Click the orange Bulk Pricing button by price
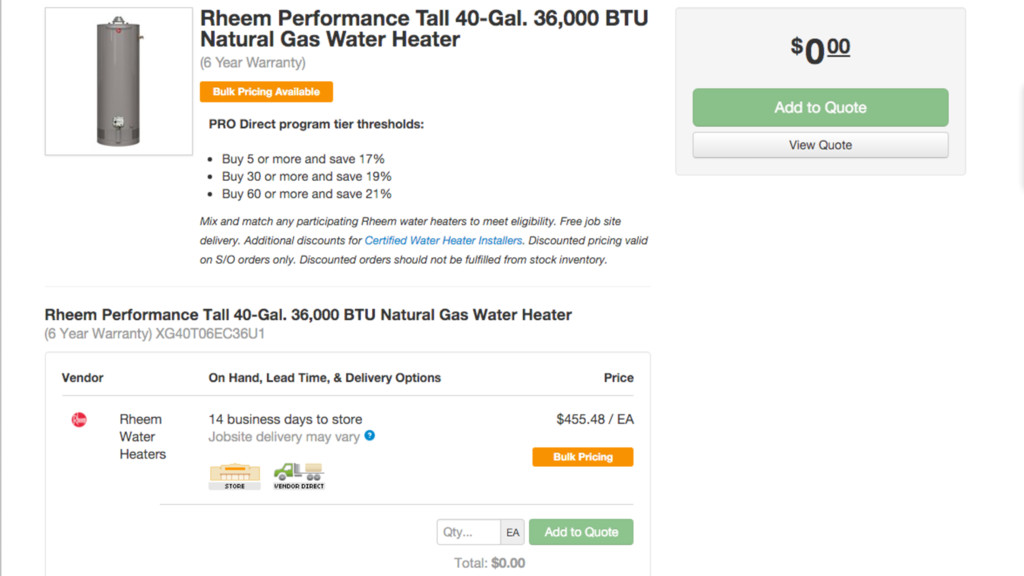 coord(583,457)
